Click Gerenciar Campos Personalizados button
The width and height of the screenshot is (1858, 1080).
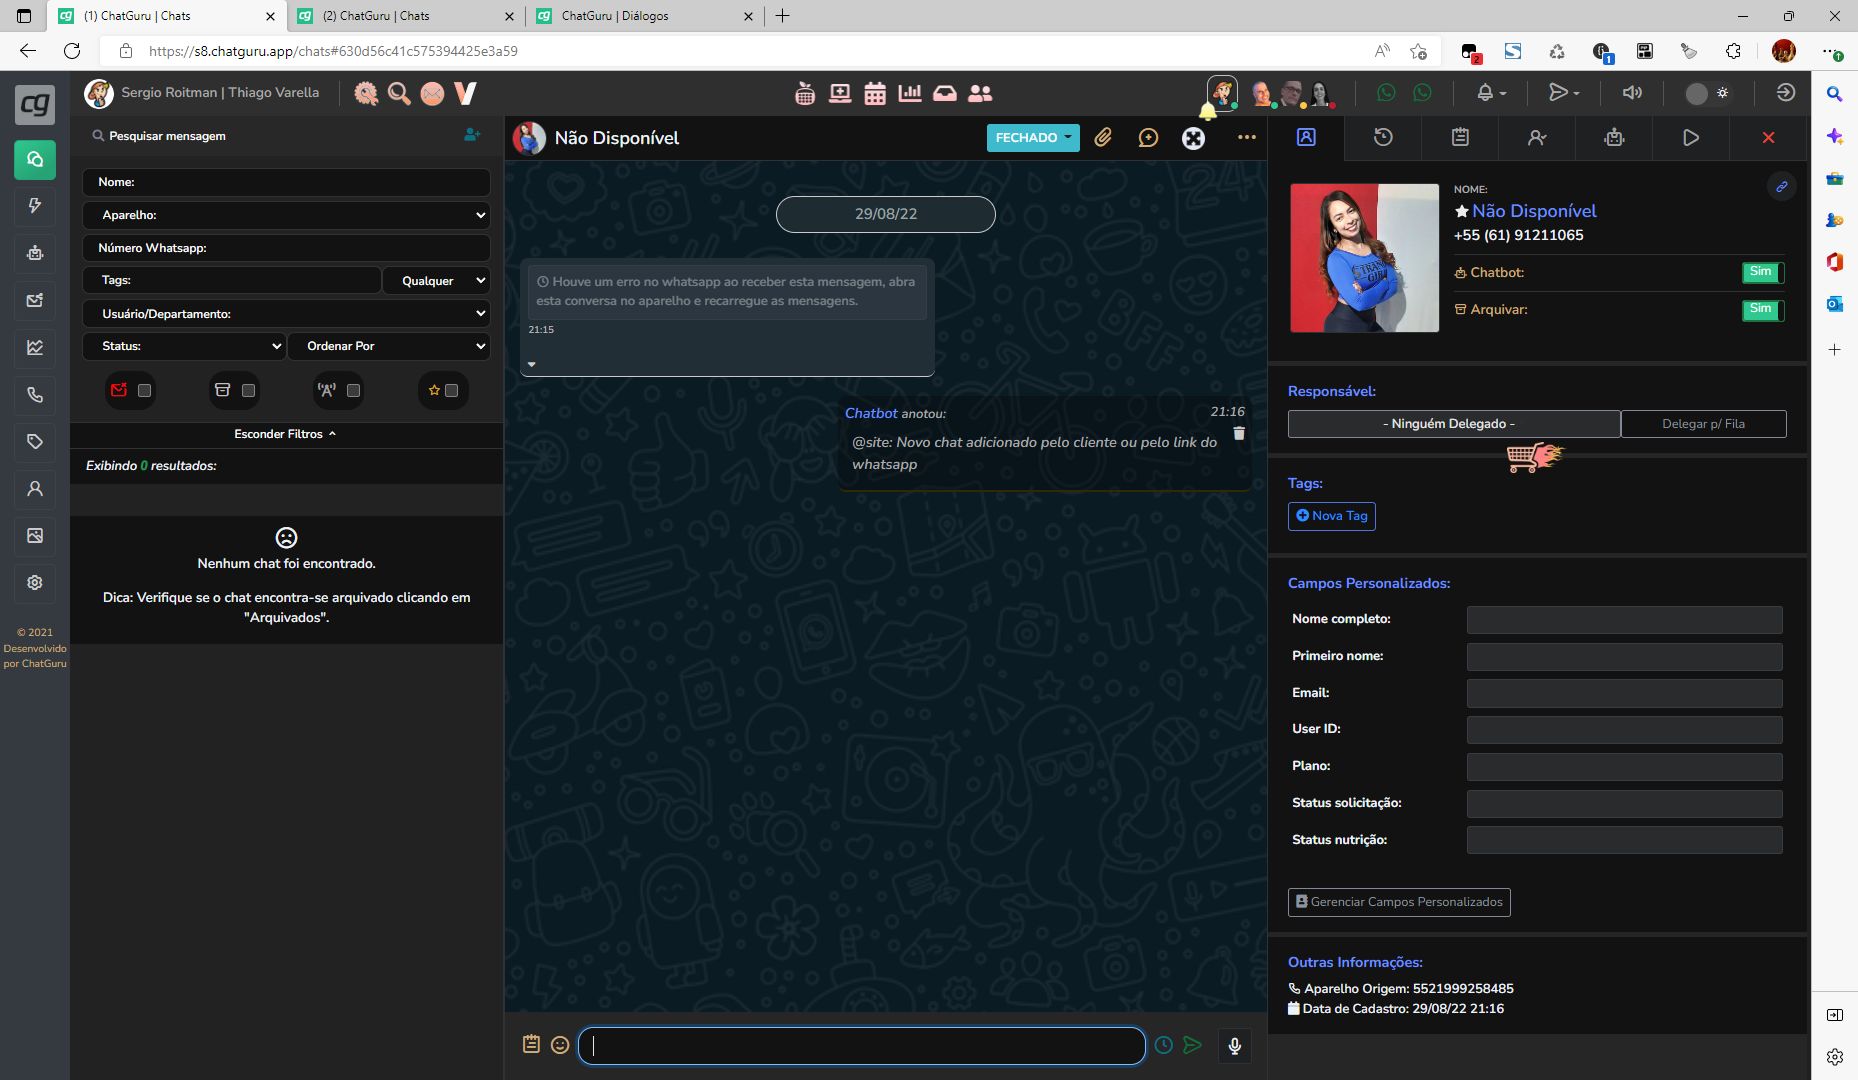click(x=1398, y=902)
